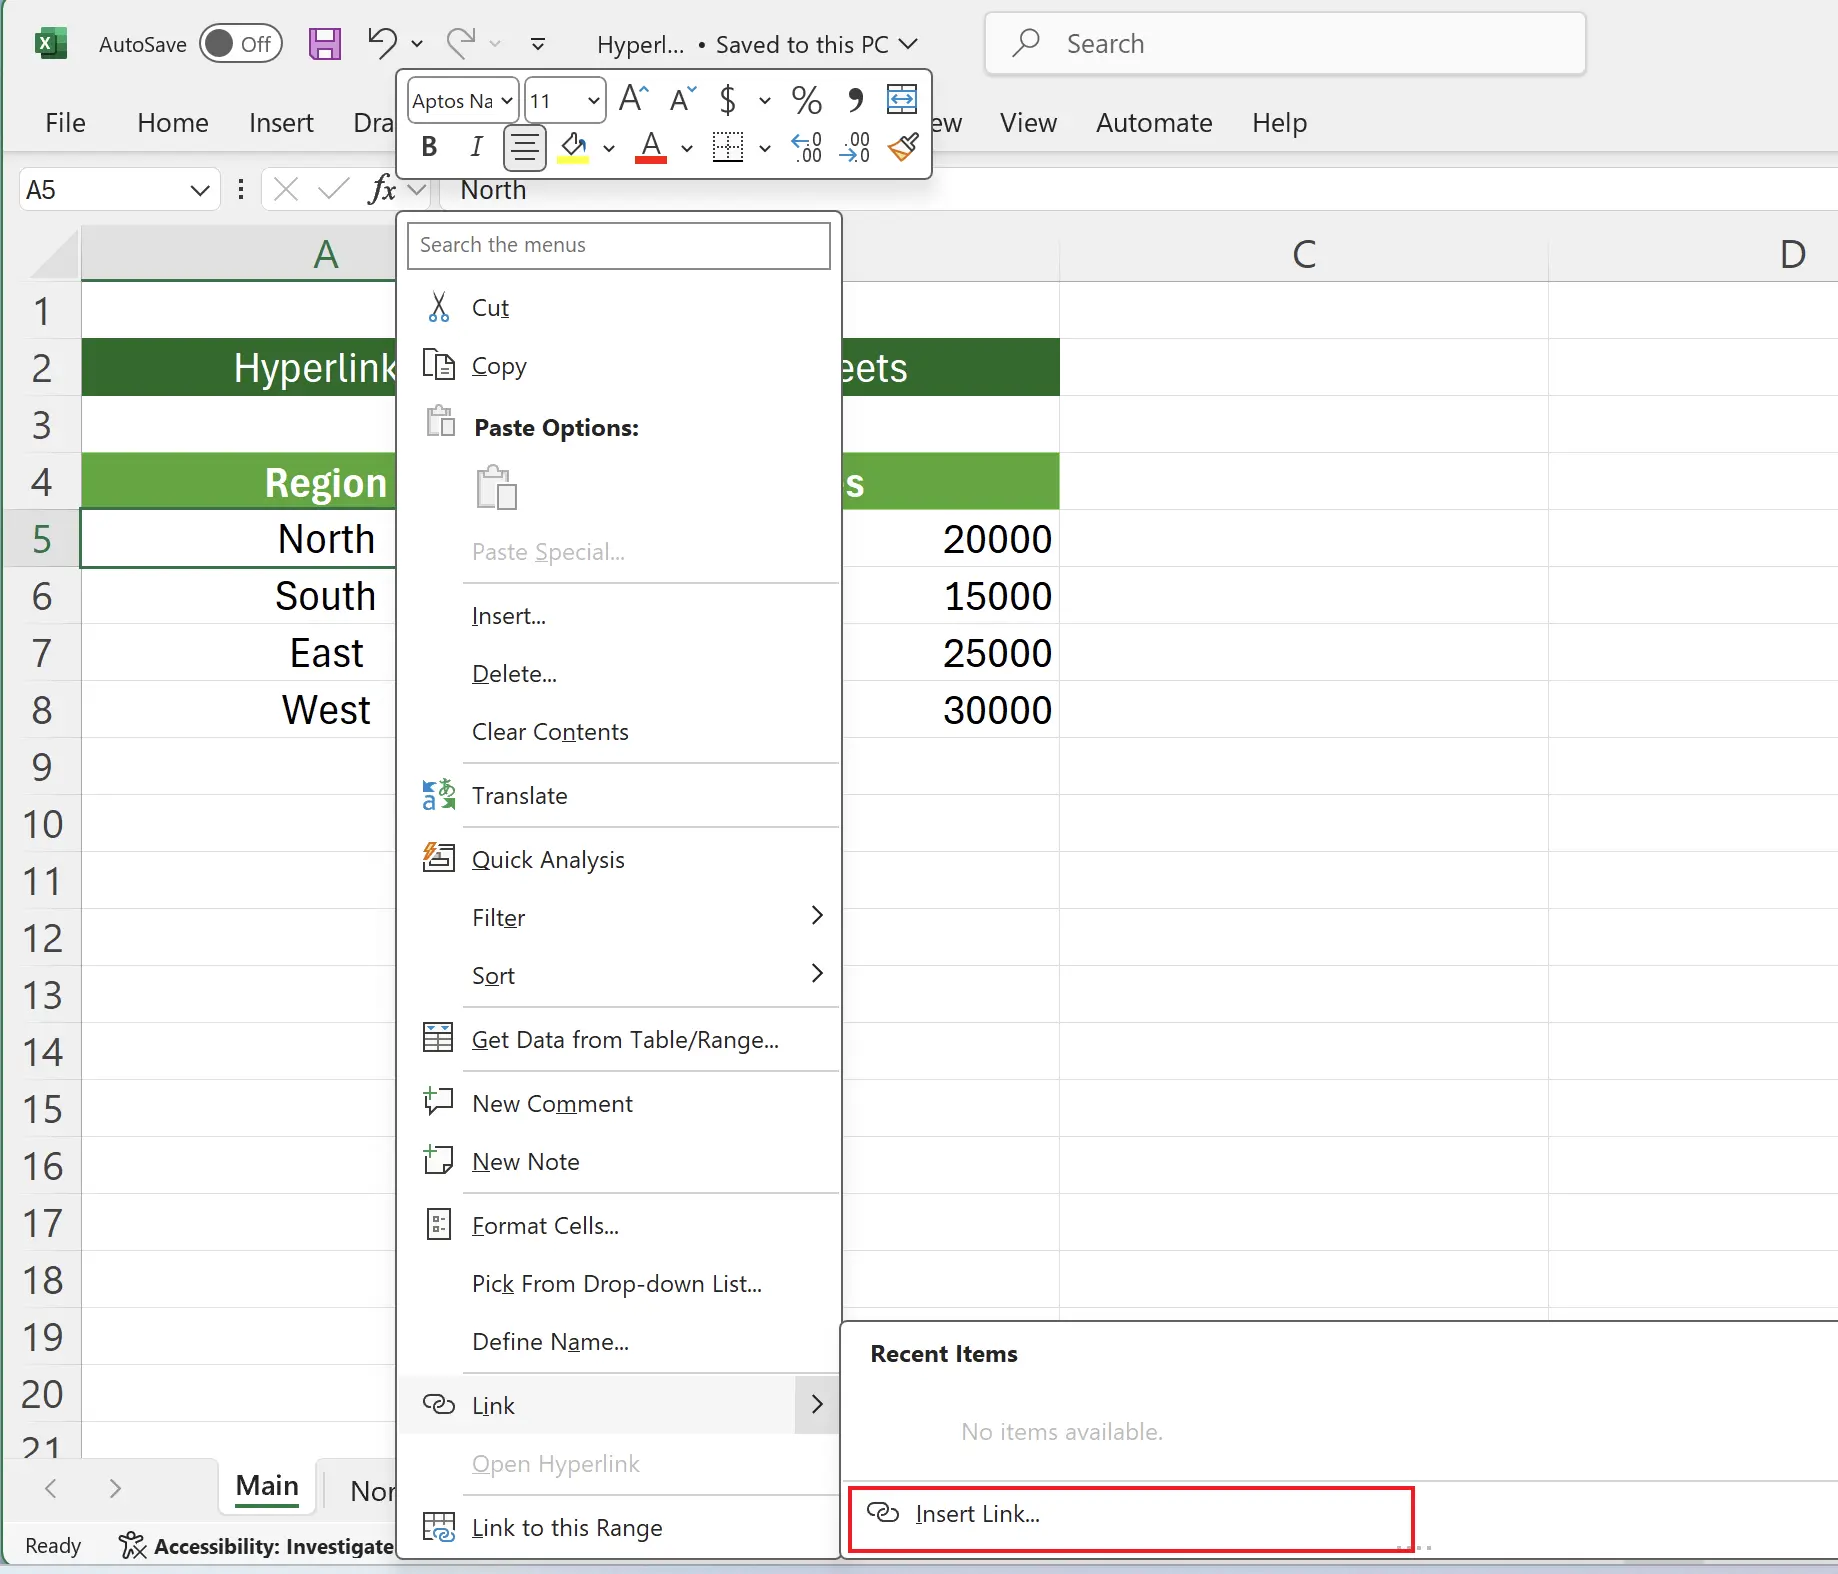Open the View ribbon tab

click(x=1027, y=123)
